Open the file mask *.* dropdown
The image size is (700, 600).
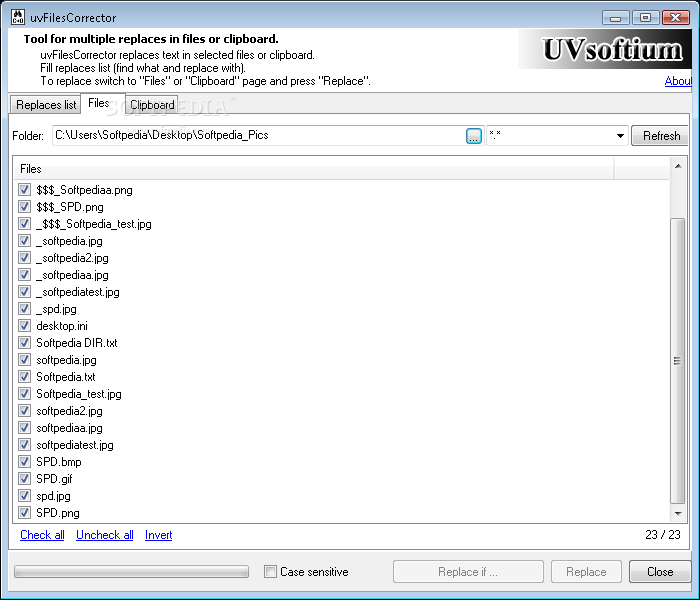(620, 136)
